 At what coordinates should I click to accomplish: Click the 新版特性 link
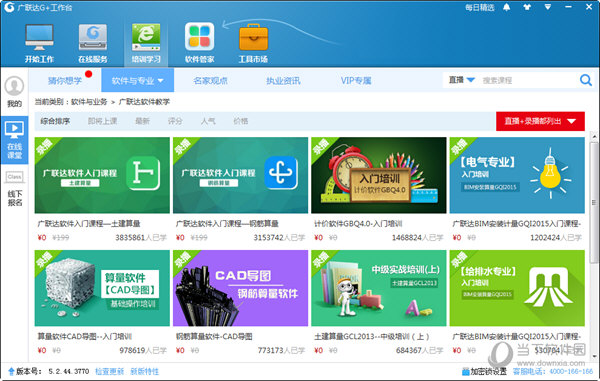click(x=145, y=371)
